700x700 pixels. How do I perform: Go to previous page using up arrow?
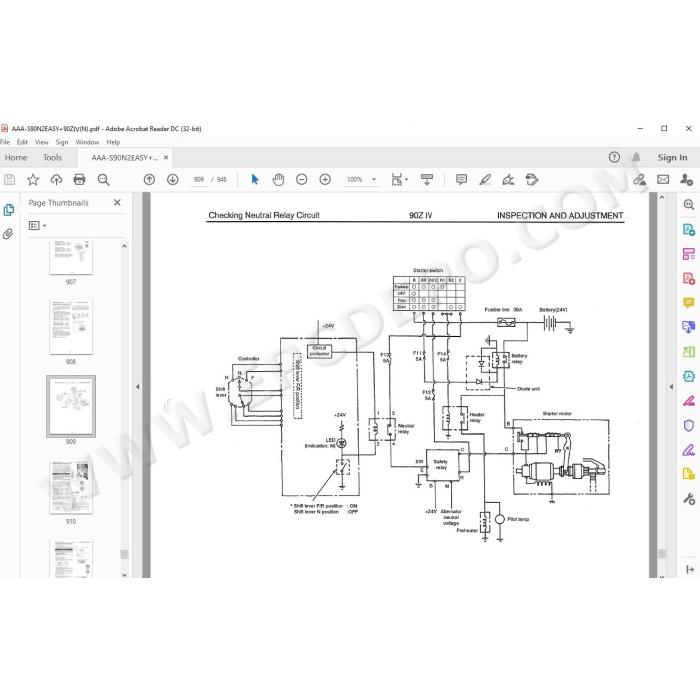coord(150,179)
